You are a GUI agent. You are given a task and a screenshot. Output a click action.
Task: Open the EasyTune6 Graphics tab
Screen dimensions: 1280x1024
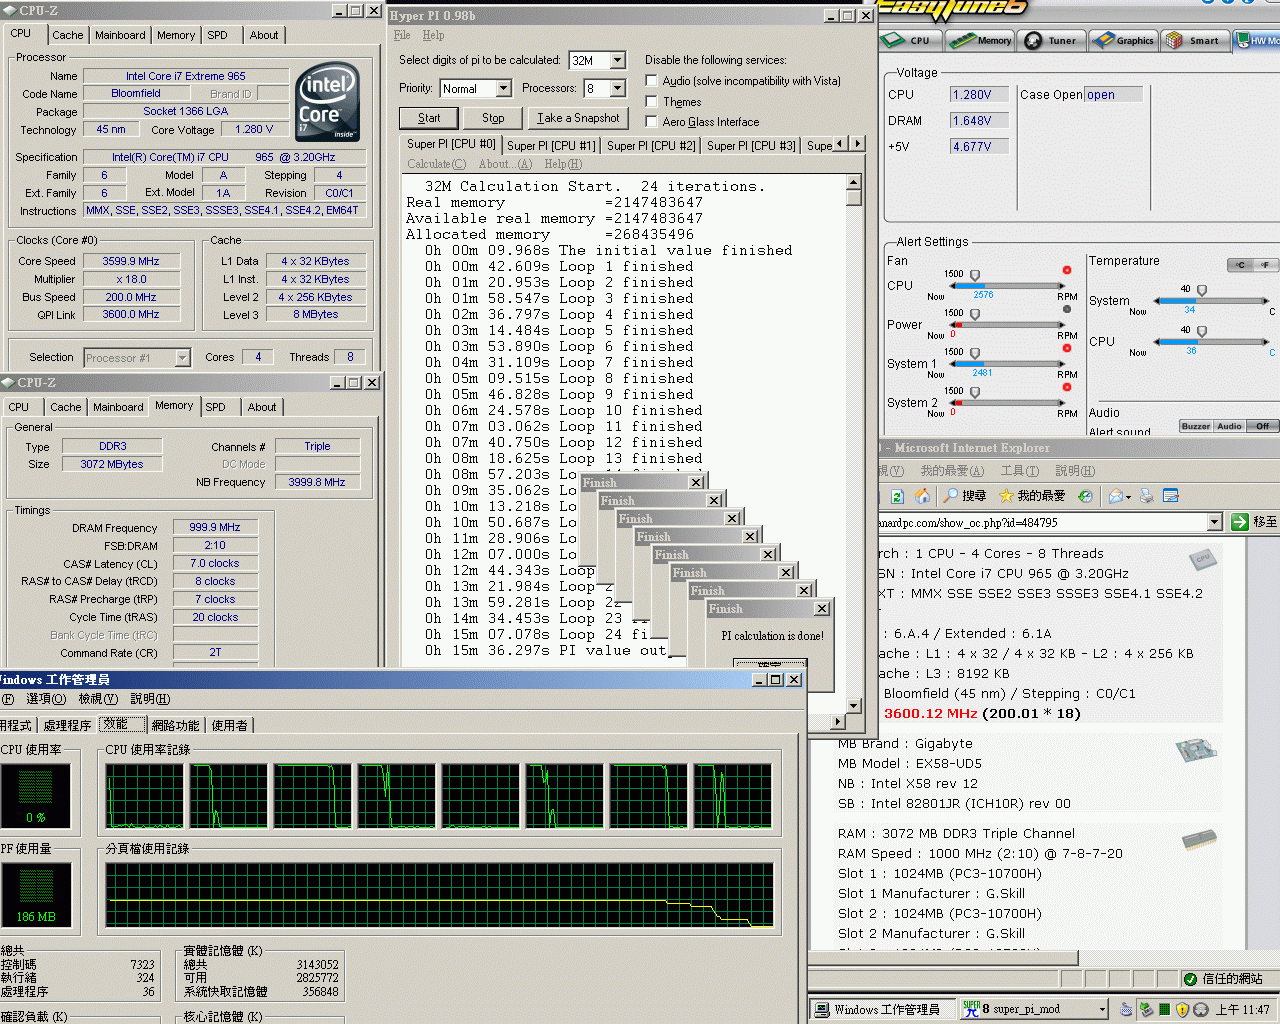pos(1124,41)
